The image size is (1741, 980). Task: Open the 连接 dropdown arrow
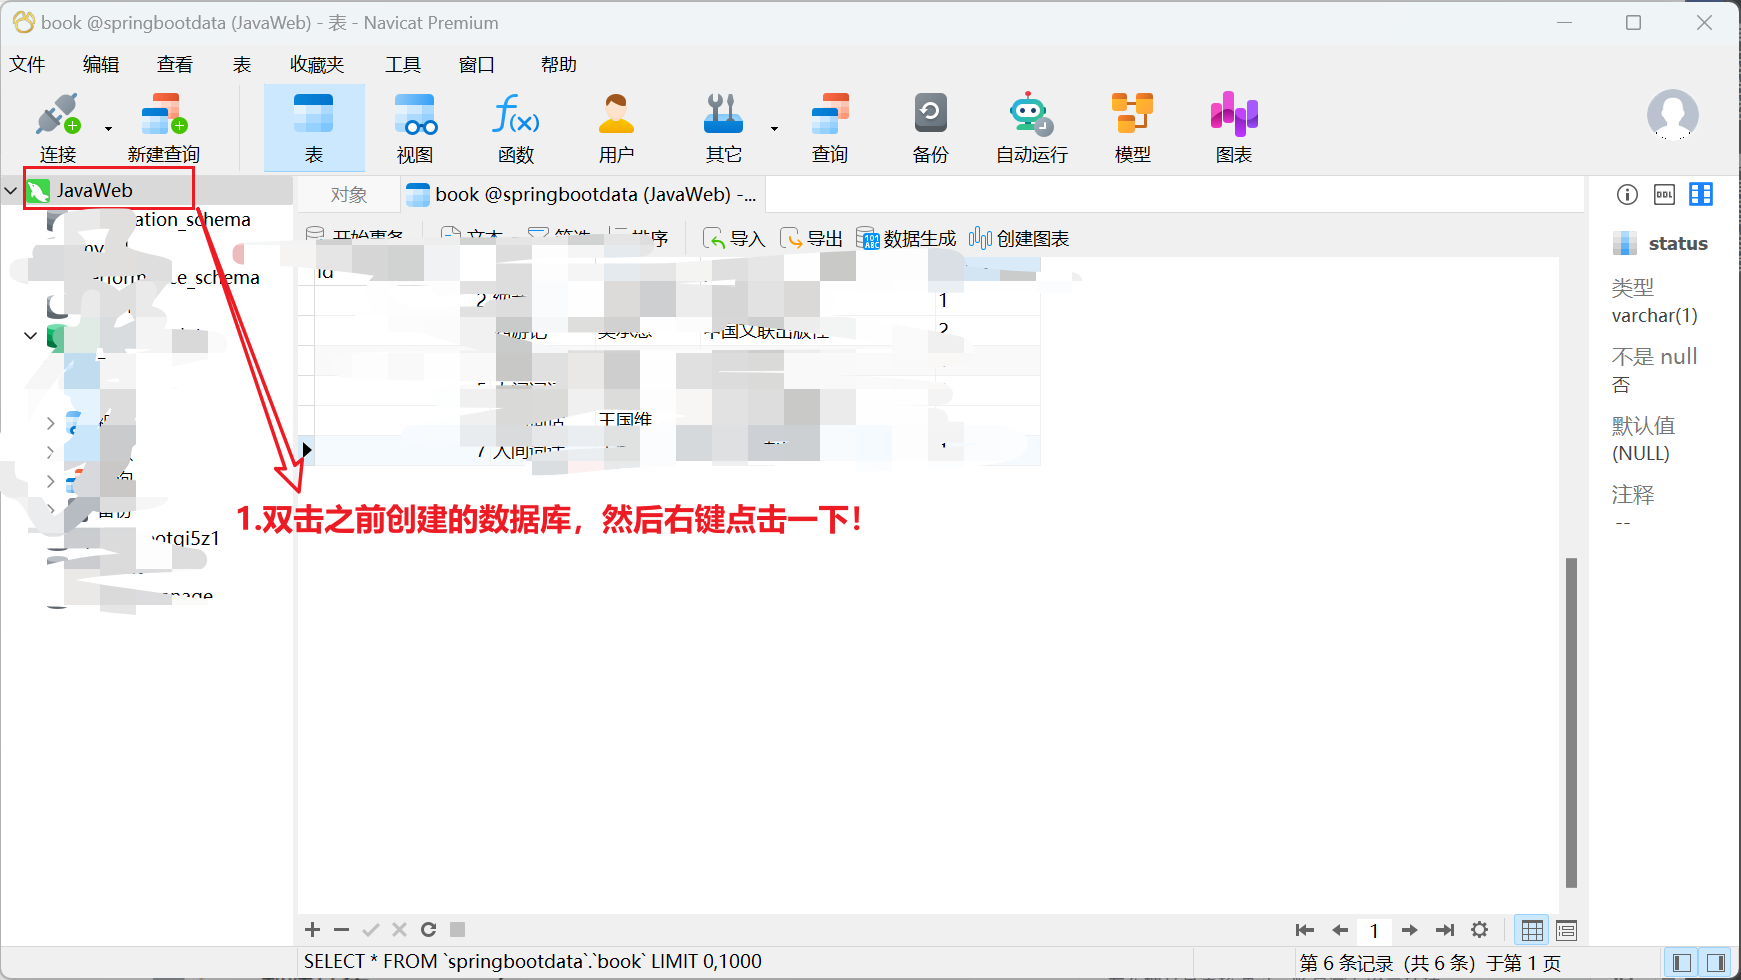point(108,129)
